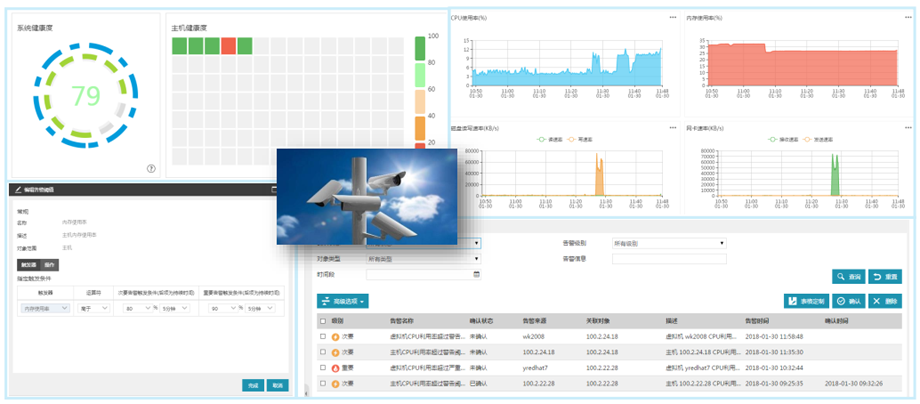Click the help icon in system health panel
The width and height of the screenshot is (920, 404).
[x=151, y=169]
